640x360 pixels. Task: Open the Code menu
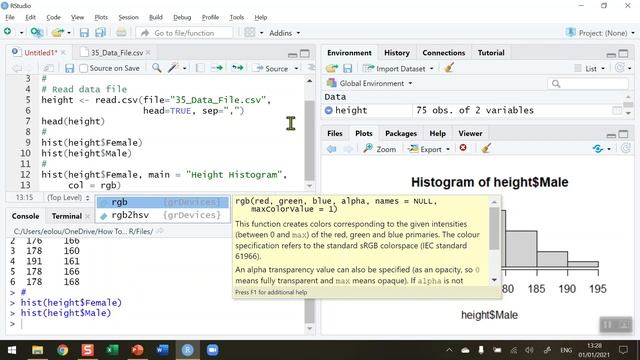53,17
